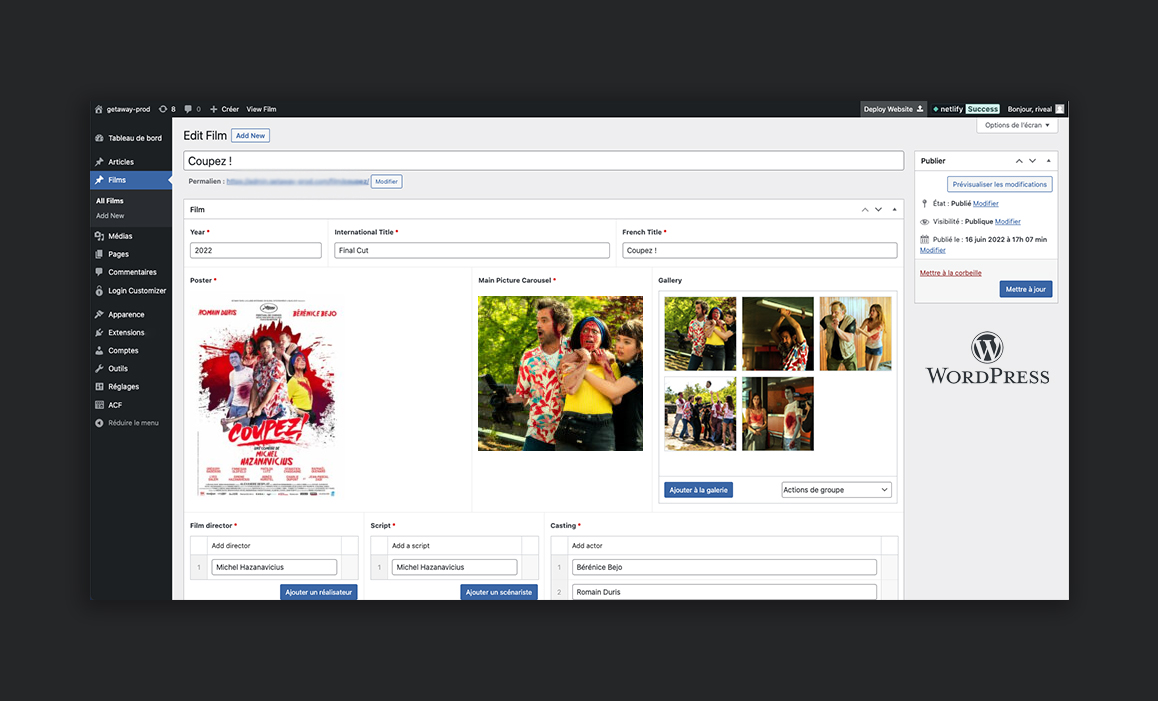Open the Médias section in sidebar
Image resolution: width=1158 pixels, height=701 pixels.
[119, 236]
